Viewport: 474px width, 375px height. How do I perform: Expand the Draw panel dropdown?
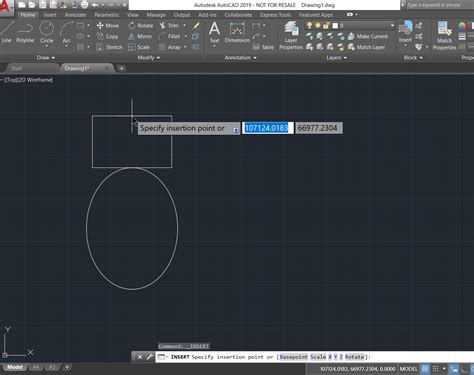tap(46, 58)
